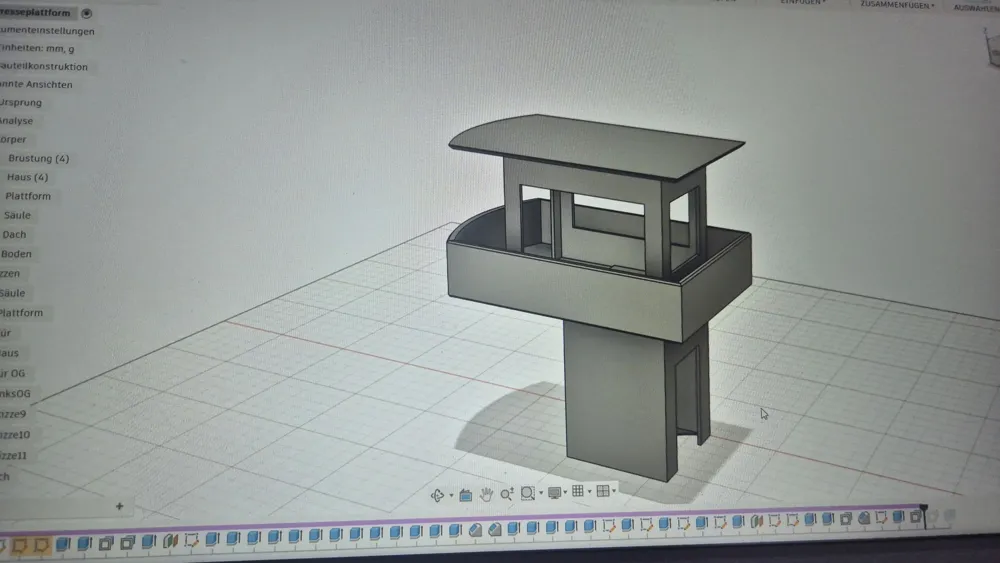The height and width of the screenshot is (563, 1000).
Task: Select the Zoom magnifier tool
Action: click(x=507, y=494)
